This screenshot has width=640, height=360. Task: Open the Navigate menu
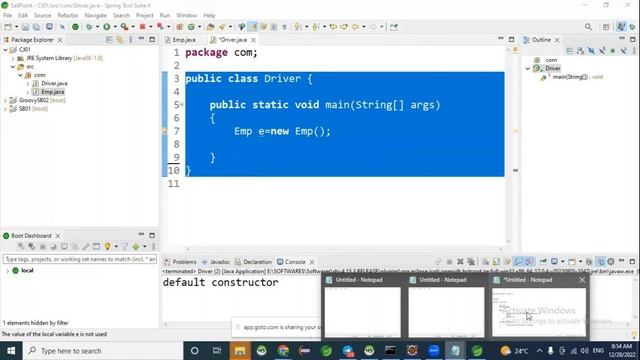[x=96, y=15]
